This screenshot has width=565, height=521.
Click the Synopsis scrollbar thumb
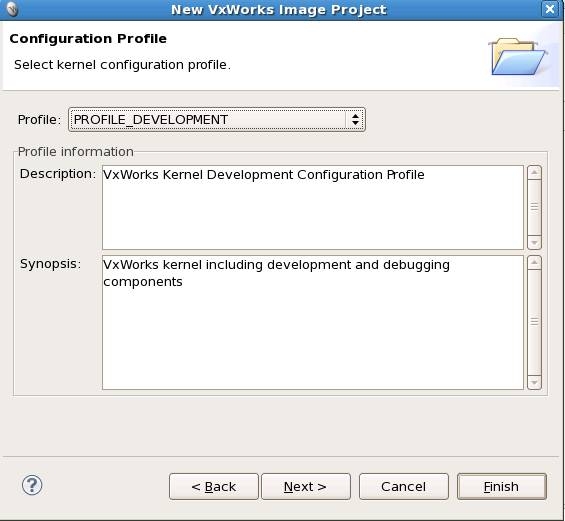tap(534, 322)
